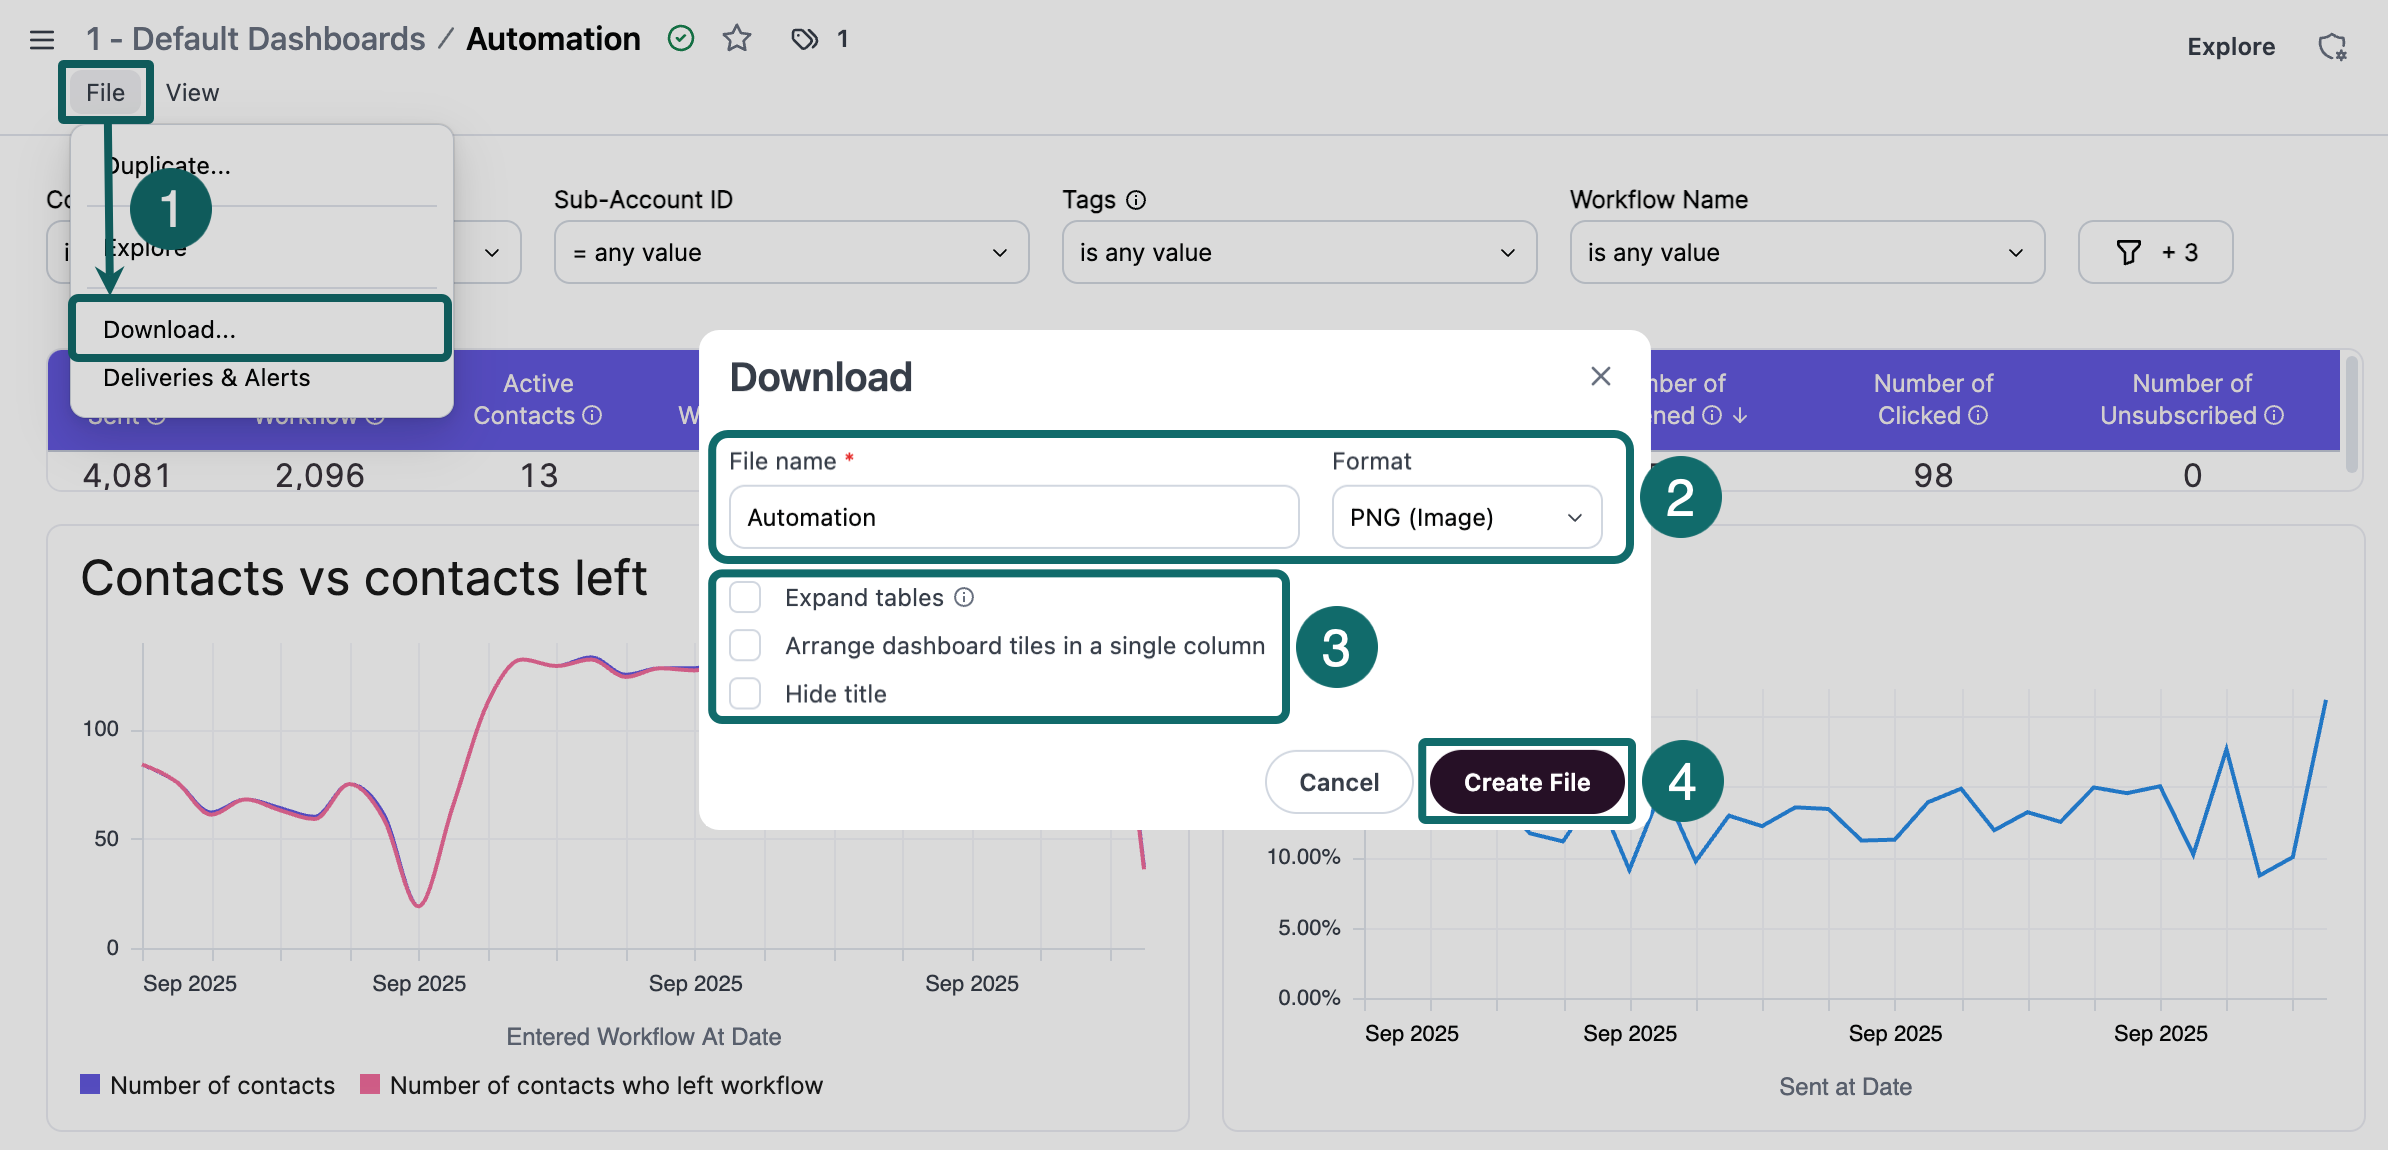Click the tags icon beside Automation
The height and width of the screenshot is (1150, 2388).
[804, 39]
